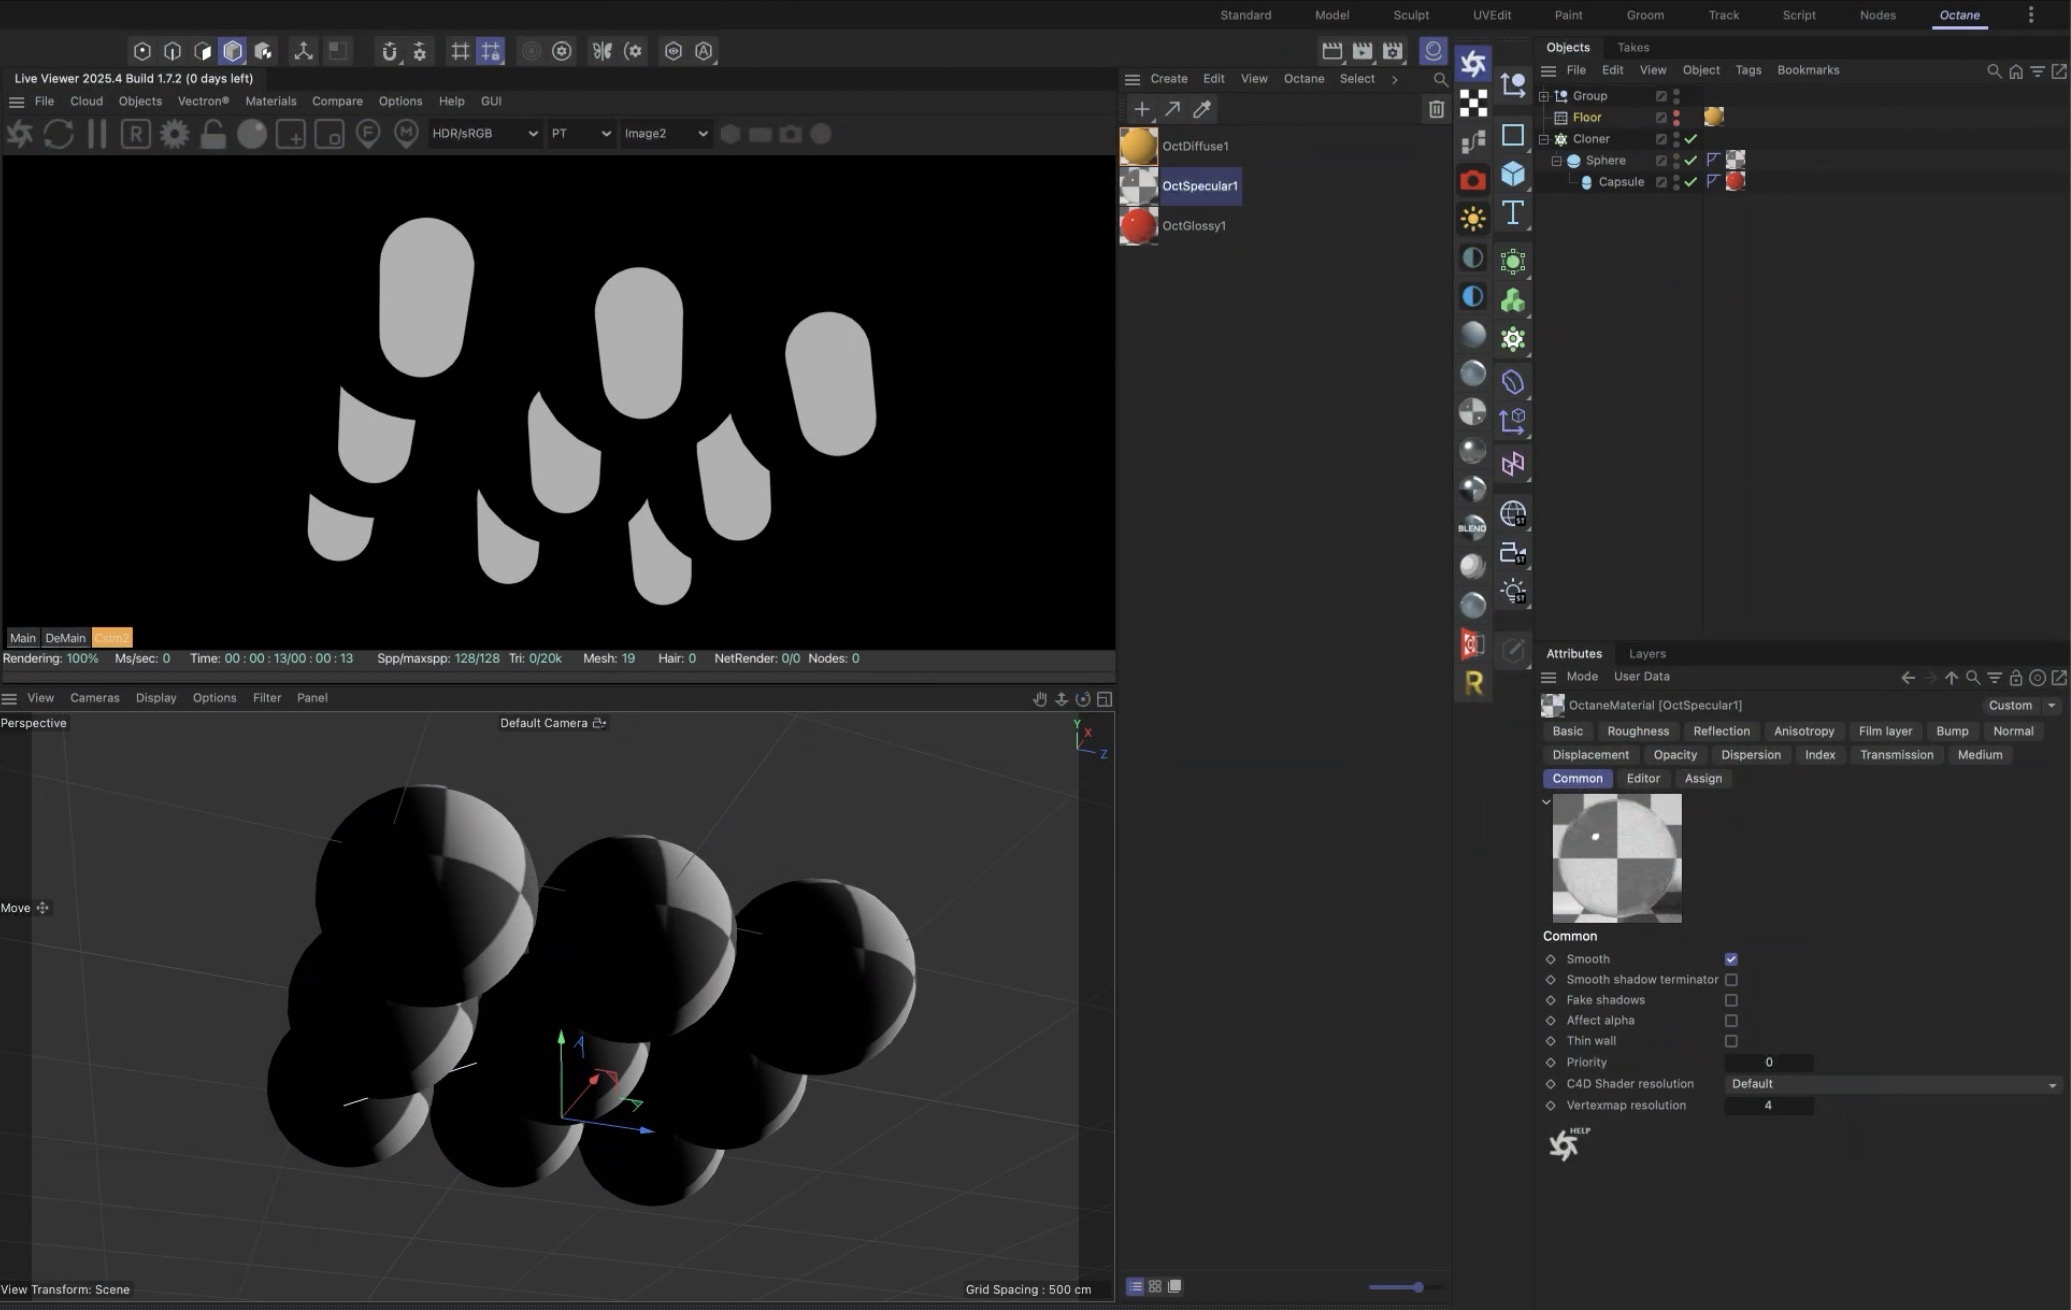Click the red Octane camera icon
The width and height of the screenshot is (2071, 1310).
tap(1472, 180)
